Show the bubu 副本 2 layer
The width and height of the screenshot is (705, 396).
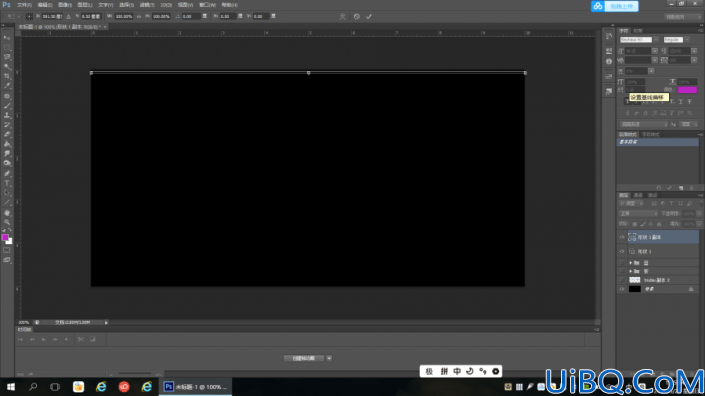622,280
